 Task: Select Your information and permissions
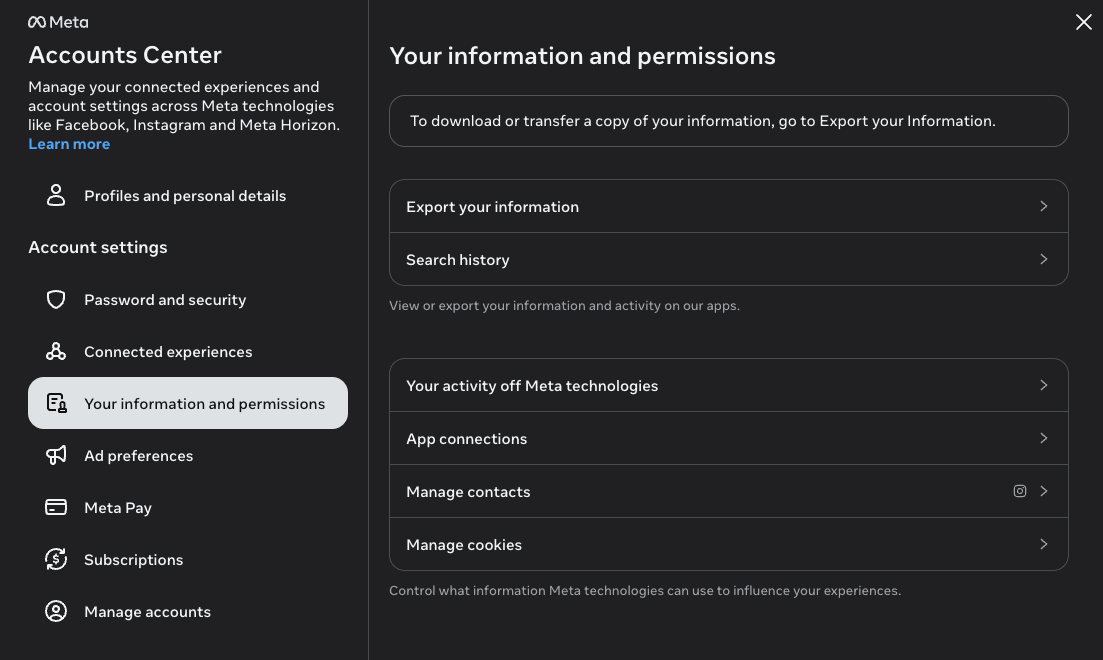pyautogui.click(x=188, y=403)
